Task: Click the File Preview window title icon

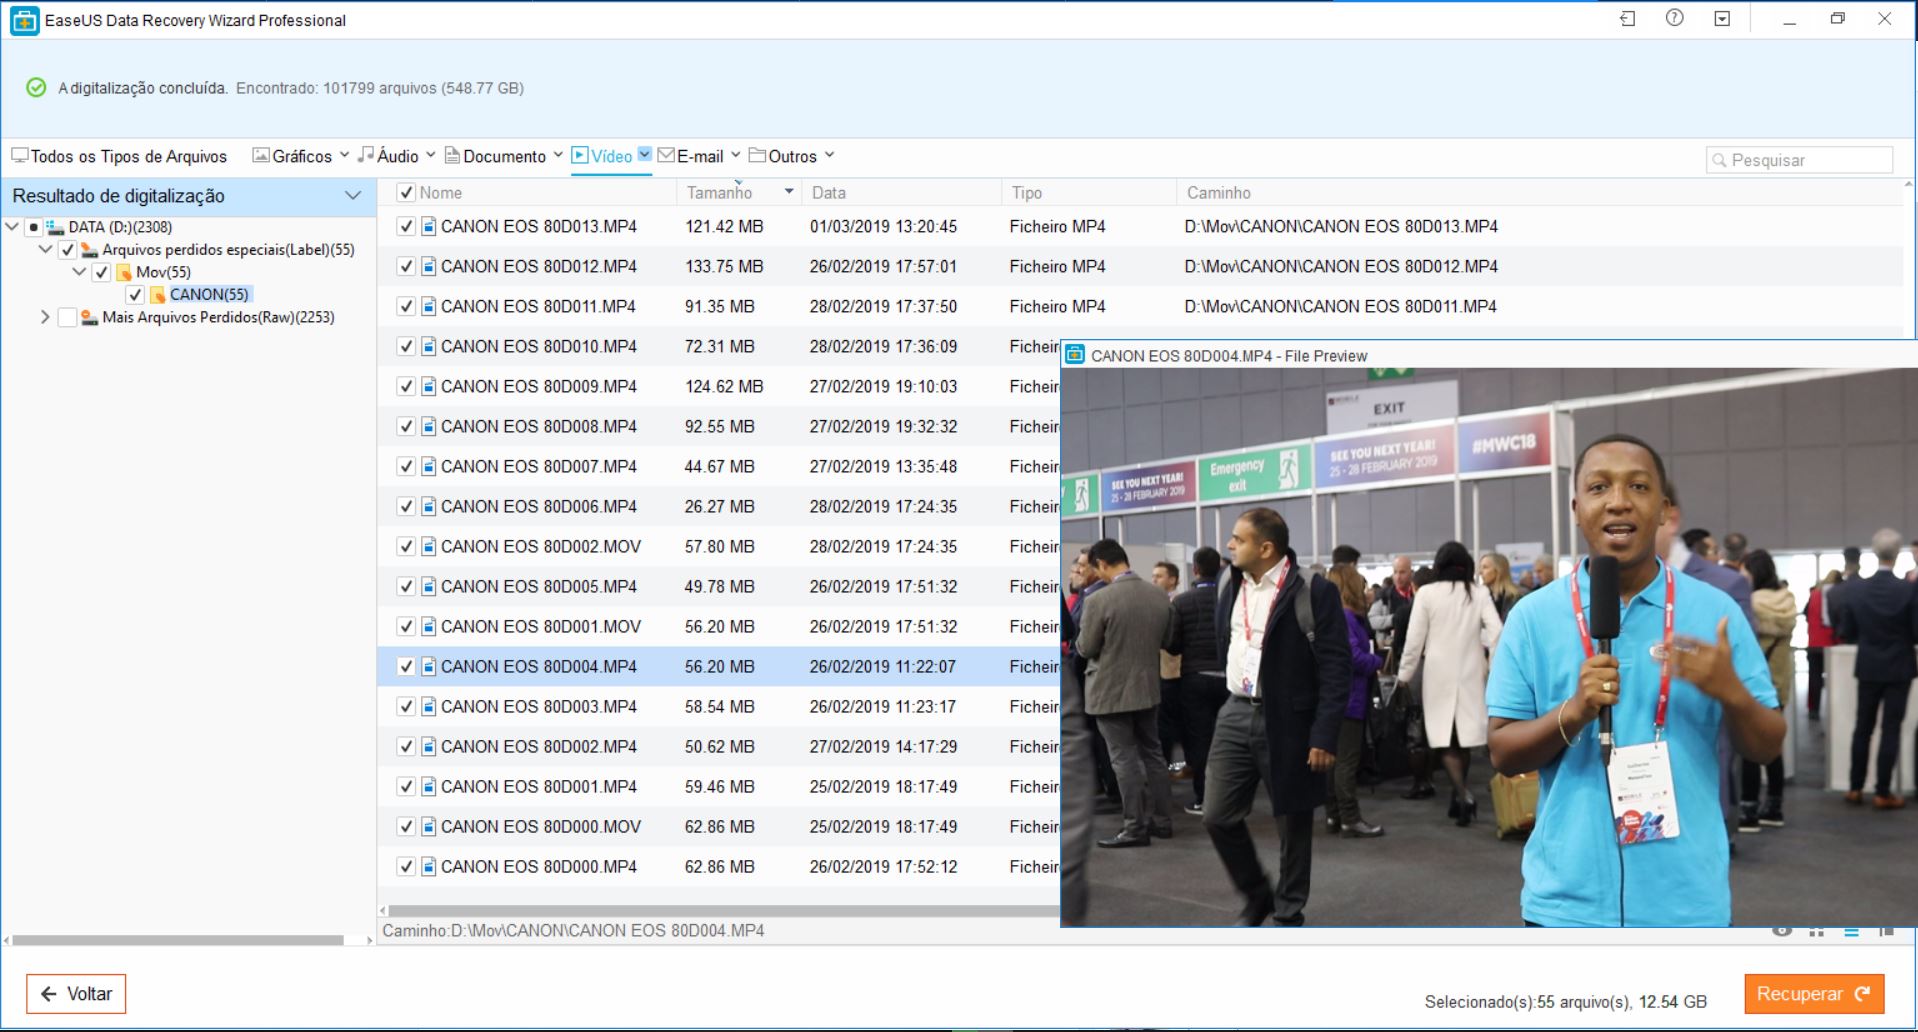Action: 1075,354
